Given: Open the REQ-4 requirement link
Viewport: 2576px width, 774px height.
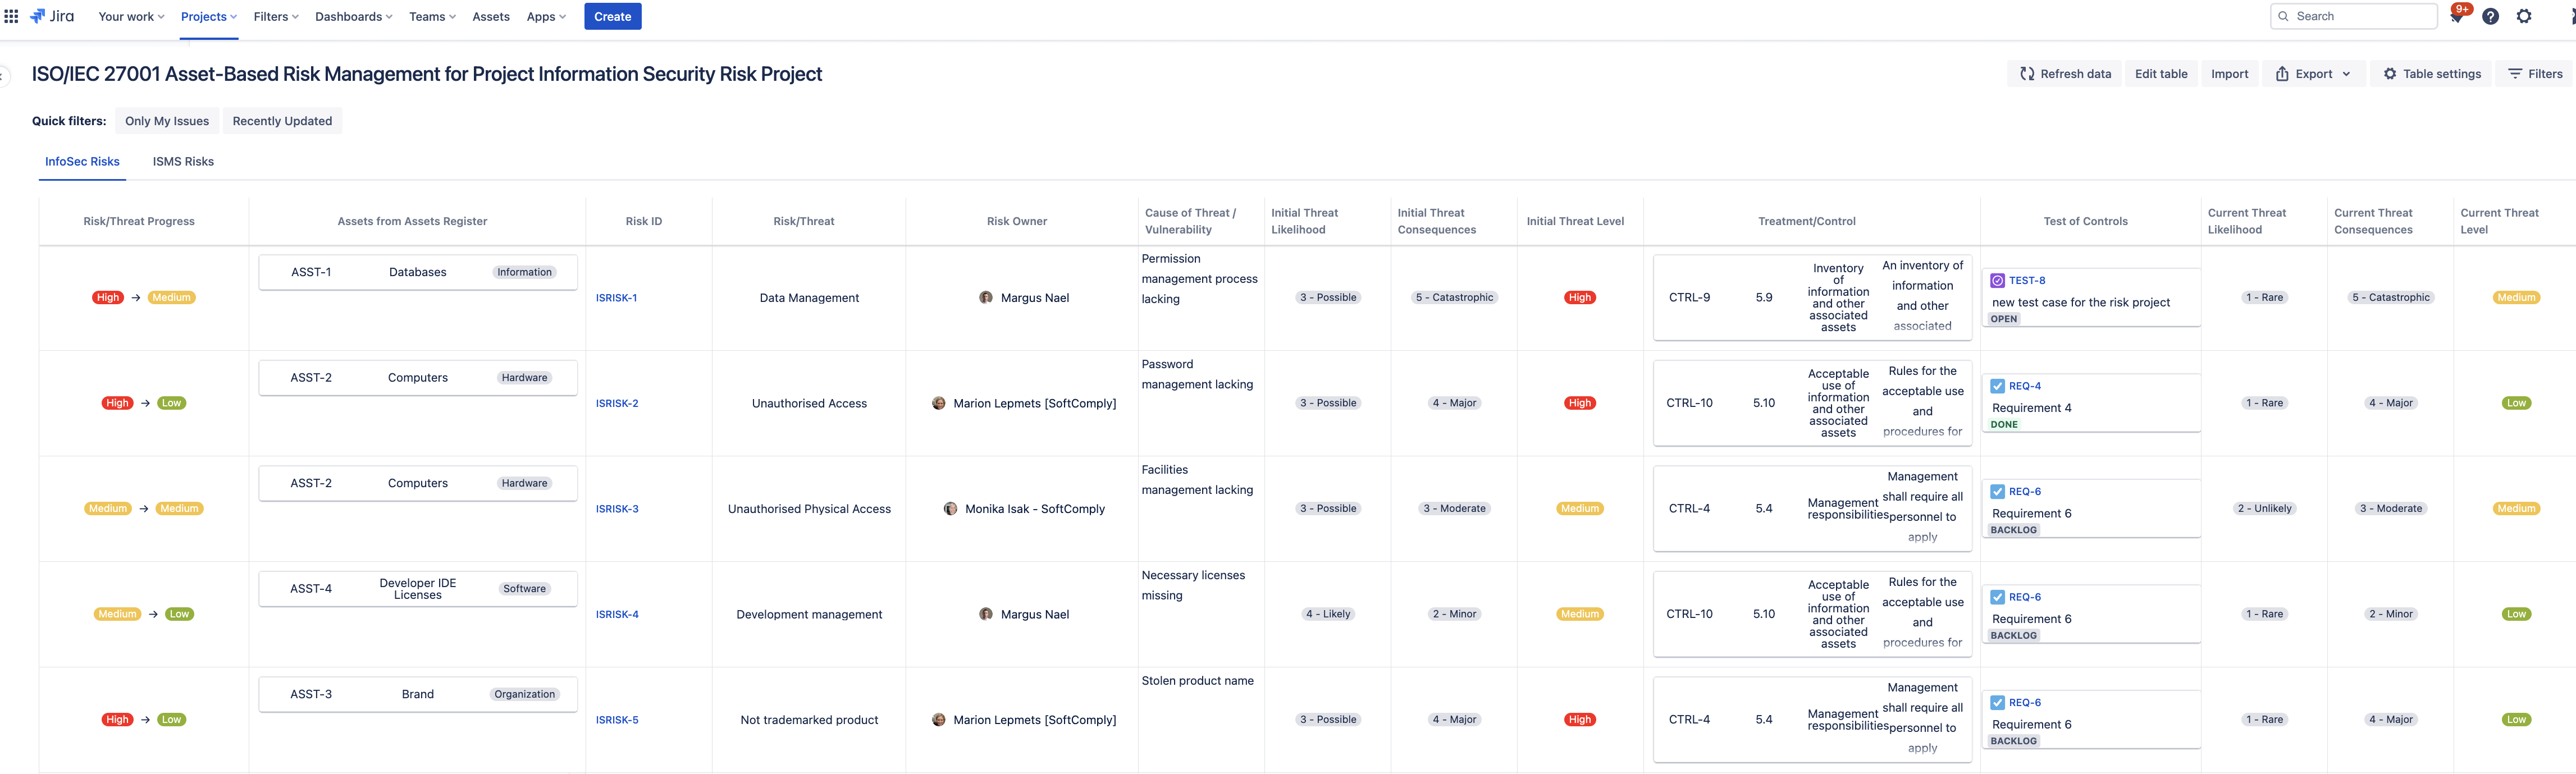Looking at the screenshot, I should [2025, 386].
